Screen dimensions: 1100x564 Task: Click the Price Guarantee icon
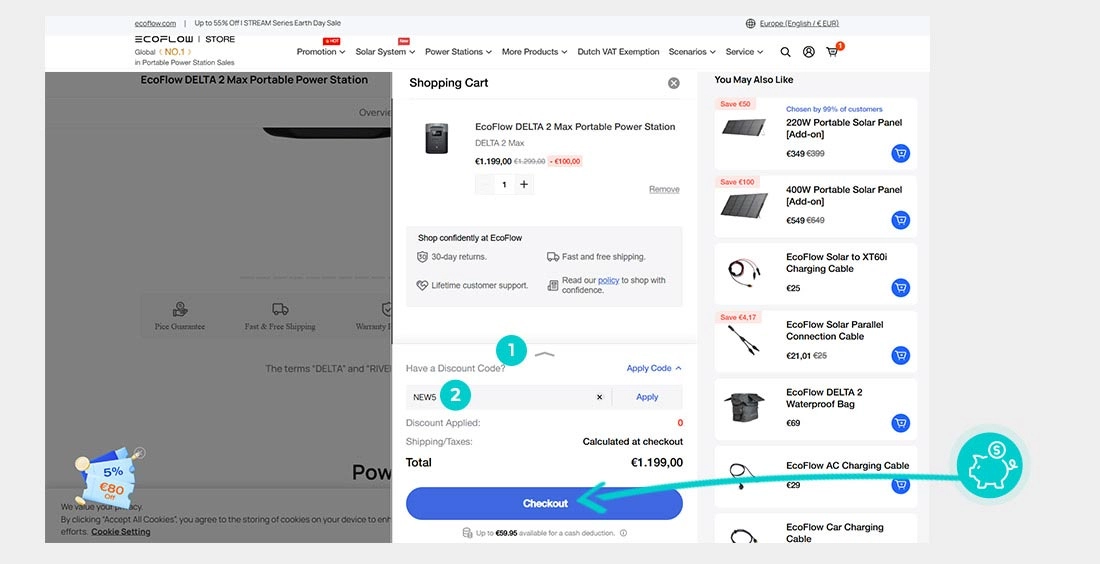coord(180,309)
